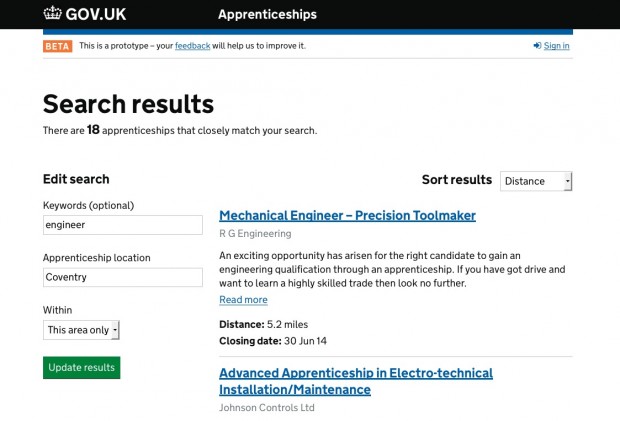Click the GOV.UK crown logo icon
The image size is (620, 421).
click(52, 13)
